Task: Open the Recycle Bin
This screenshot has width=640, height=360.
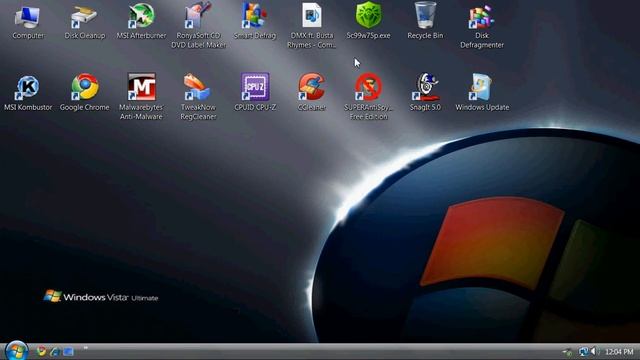Action: (x=425, y=21)
